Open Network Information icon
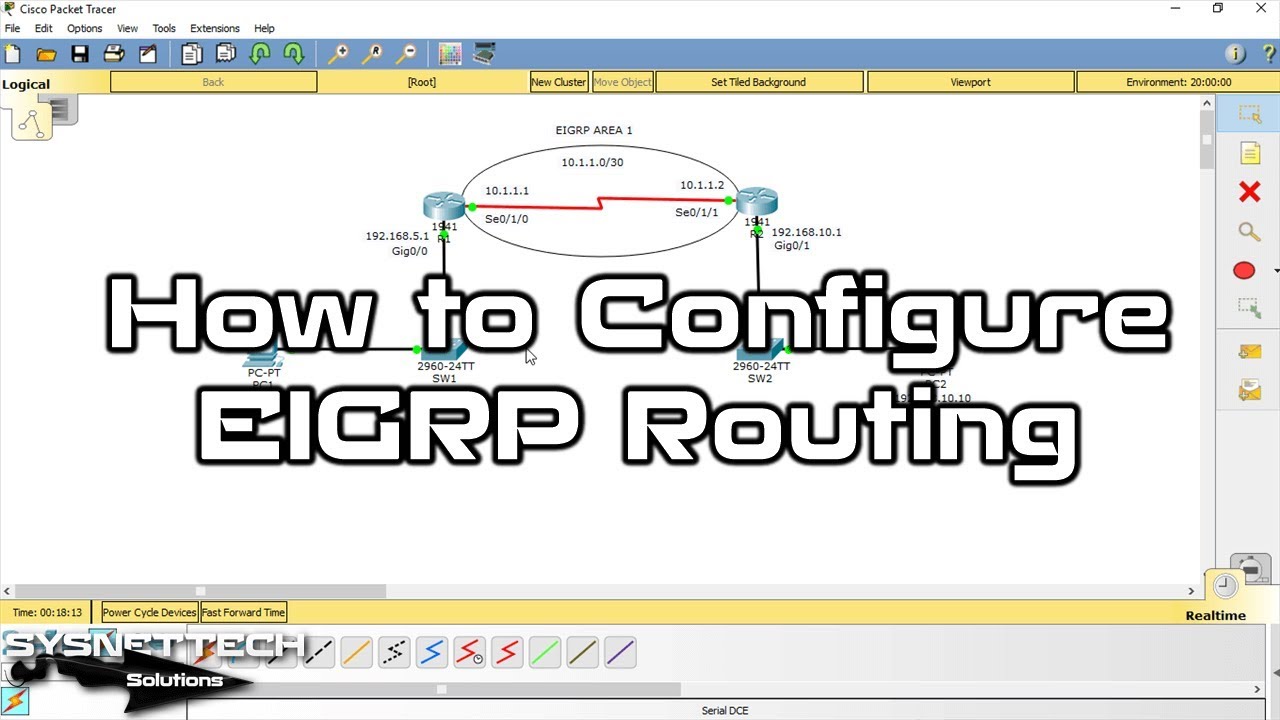The height and width of the screenshot is (720, 1280). (1235, 54)
